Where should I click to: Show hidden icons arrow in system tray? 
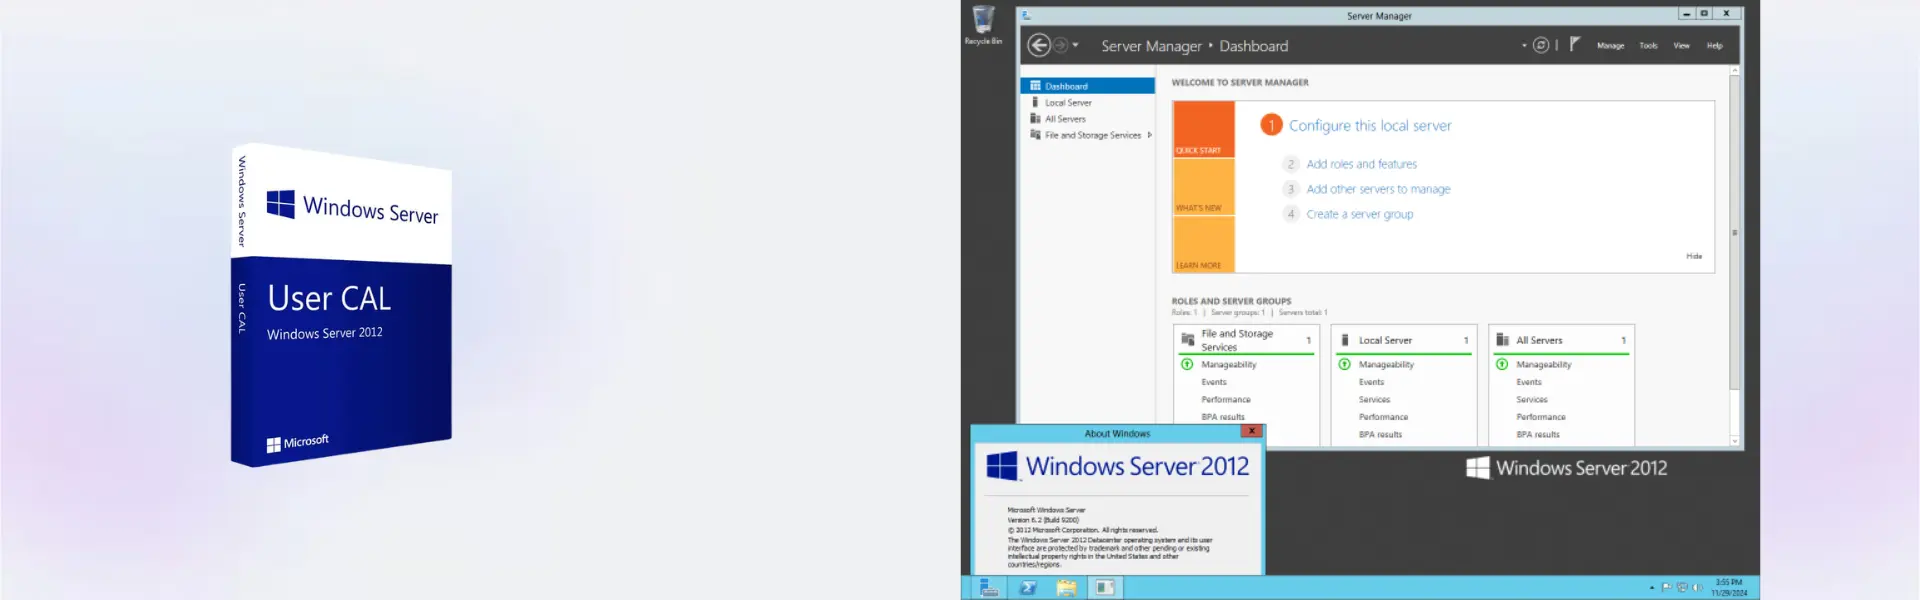(x=1651, y=588)
